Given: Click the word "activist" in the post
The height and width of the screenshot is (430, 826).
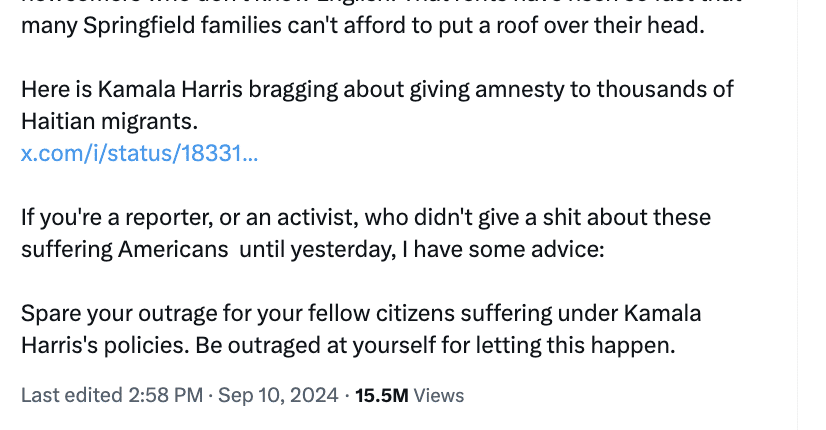Looking at the screenshot, I should click(x=318, y=217).
